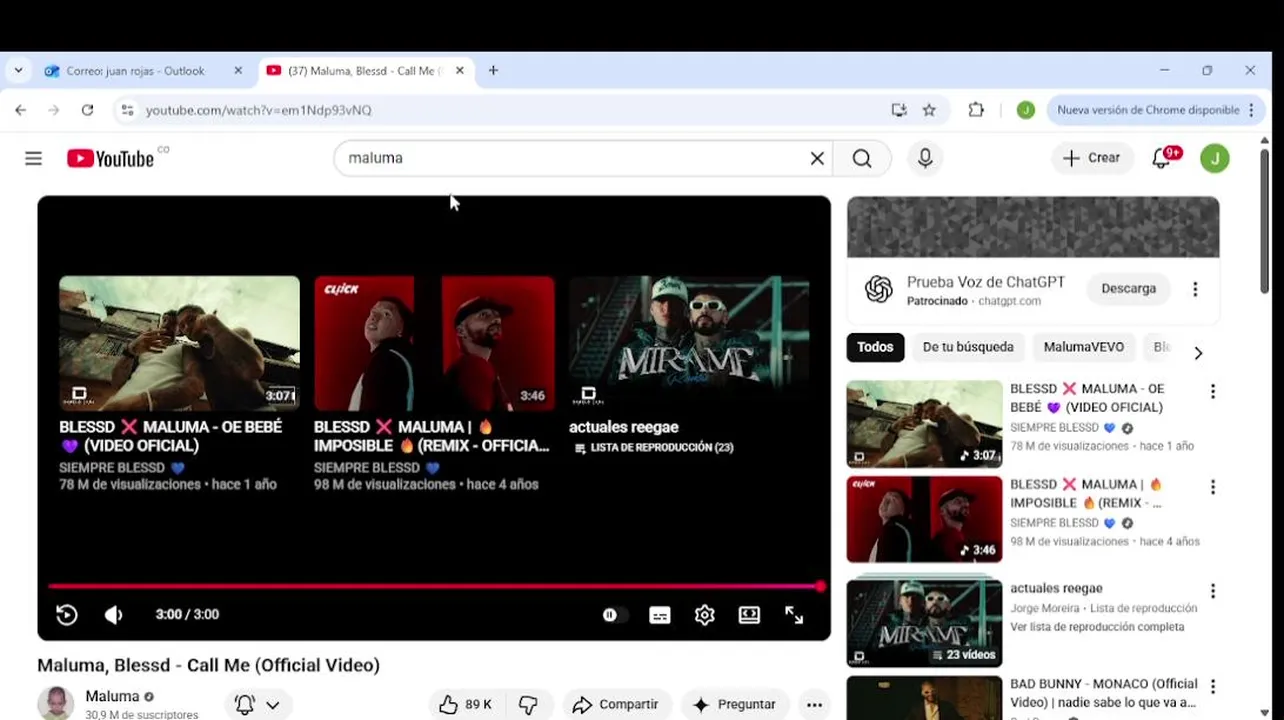
Task: Click Nueva versión de Chrome disponible
Action: point(1148,110)
